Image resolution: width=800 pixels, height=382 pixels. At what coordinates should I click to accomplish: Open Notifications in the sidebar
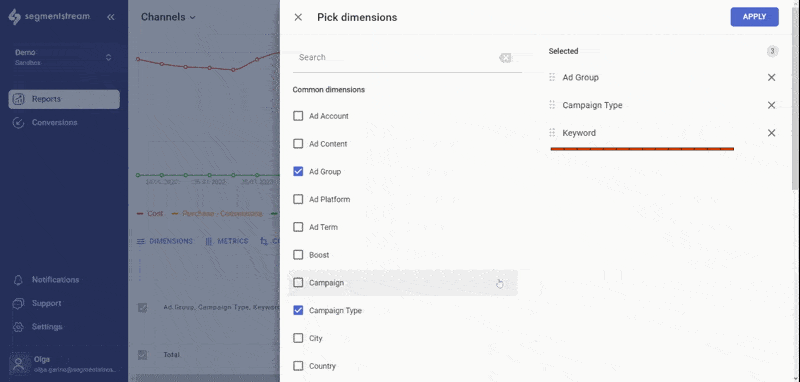tap(56, 279)
